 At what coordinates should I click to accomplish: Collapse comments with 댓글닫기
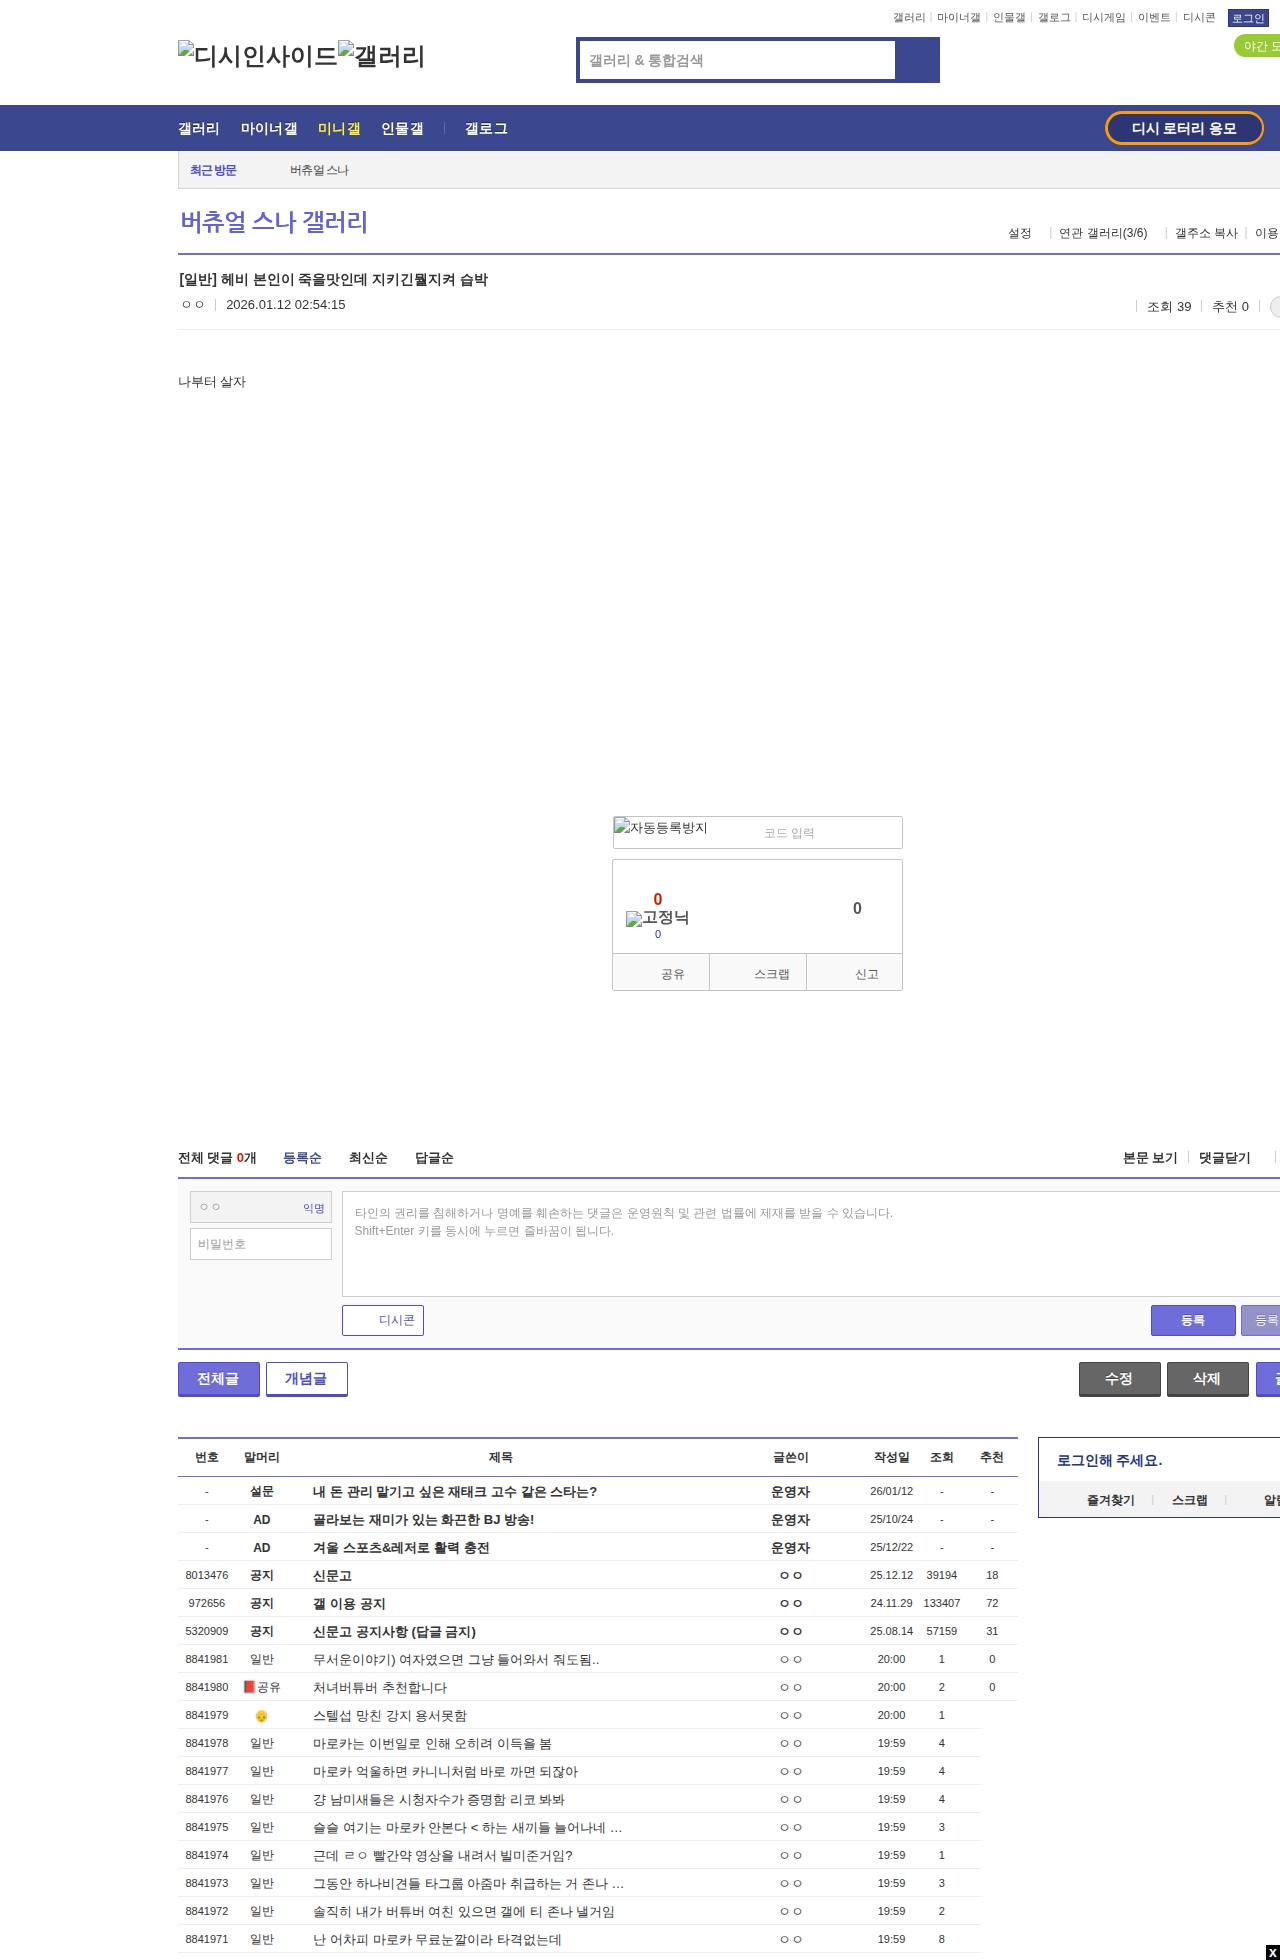tap(1224, 1158)
